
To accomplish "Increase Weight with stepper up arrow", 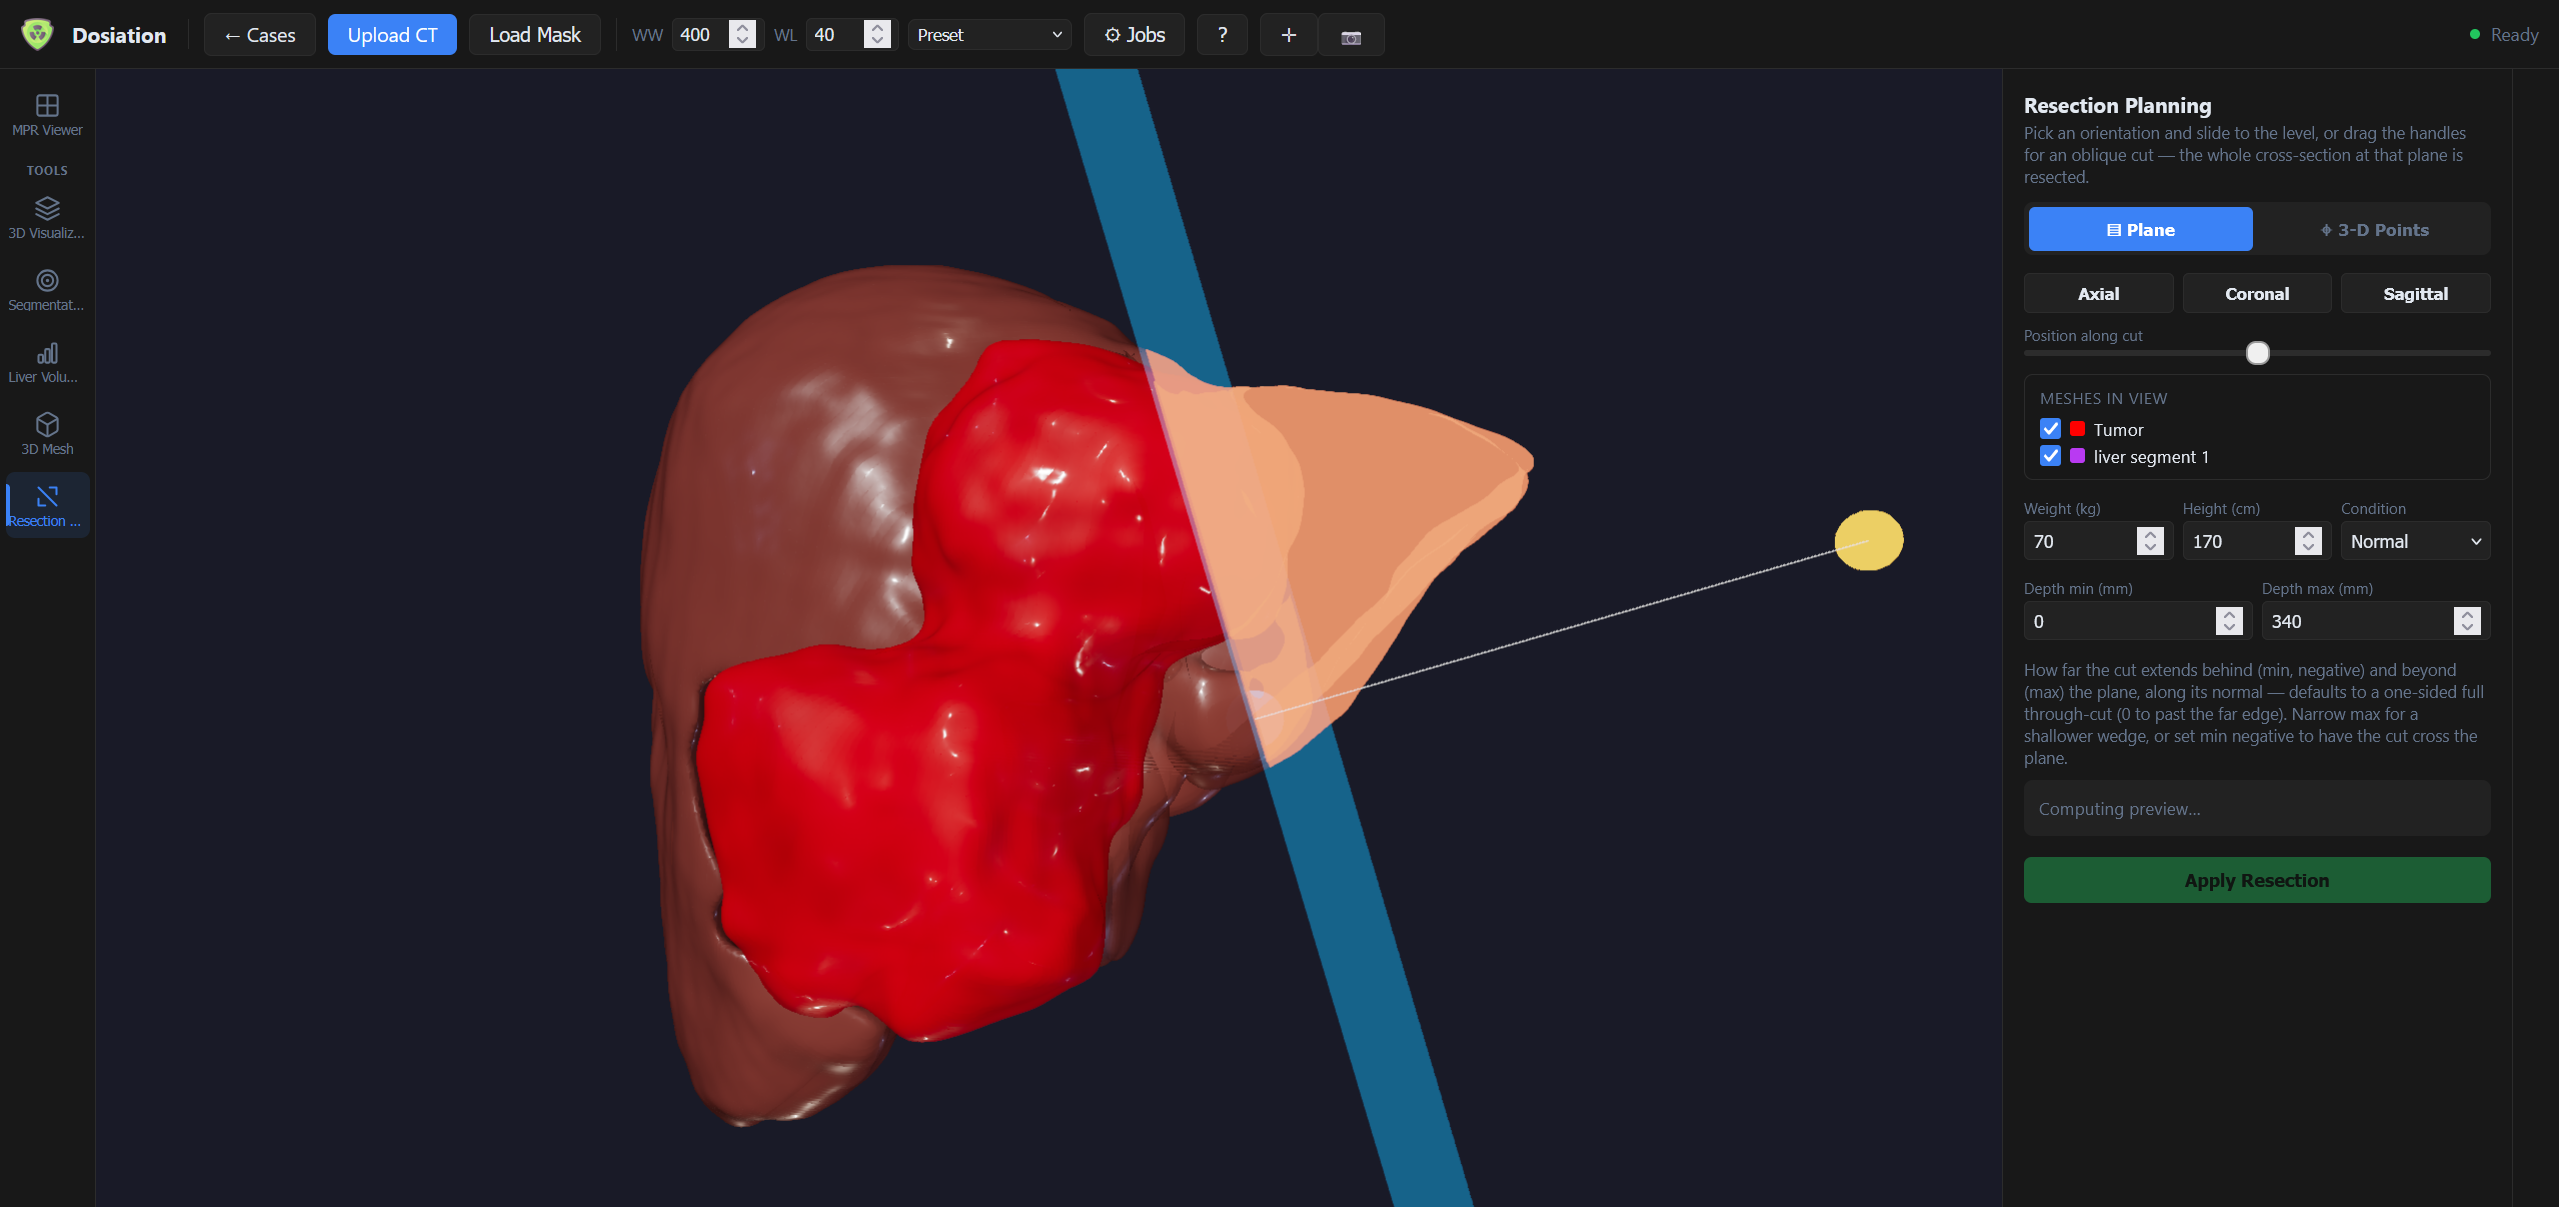I will [2150, 534].
